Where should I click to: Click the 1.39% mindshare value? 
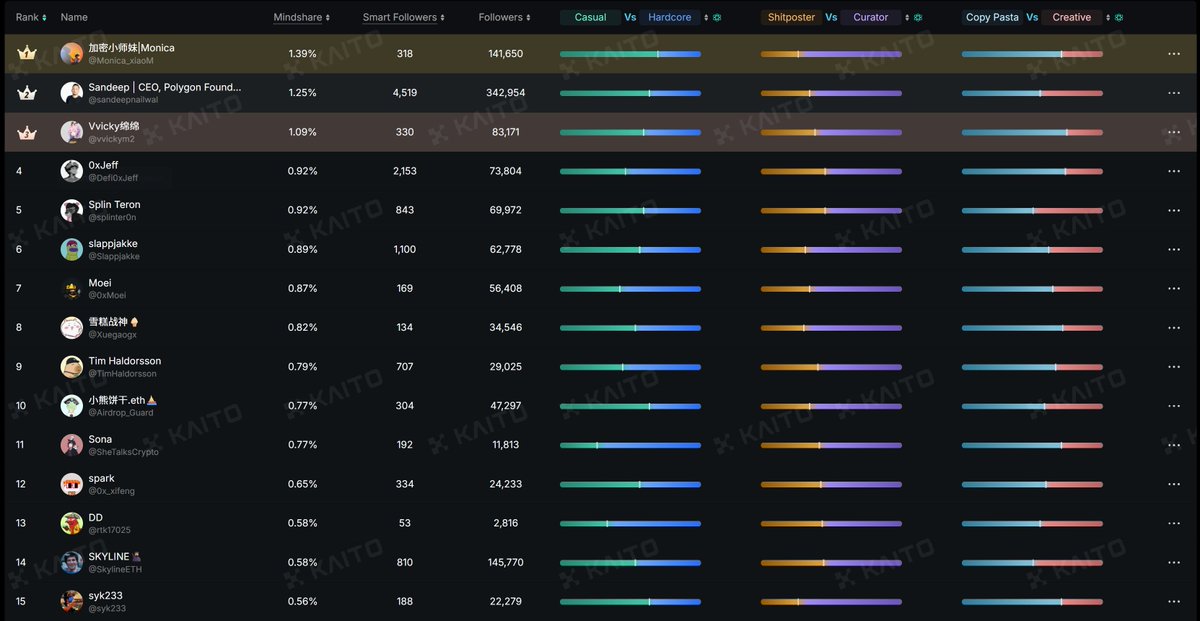[x=303, y=54]
